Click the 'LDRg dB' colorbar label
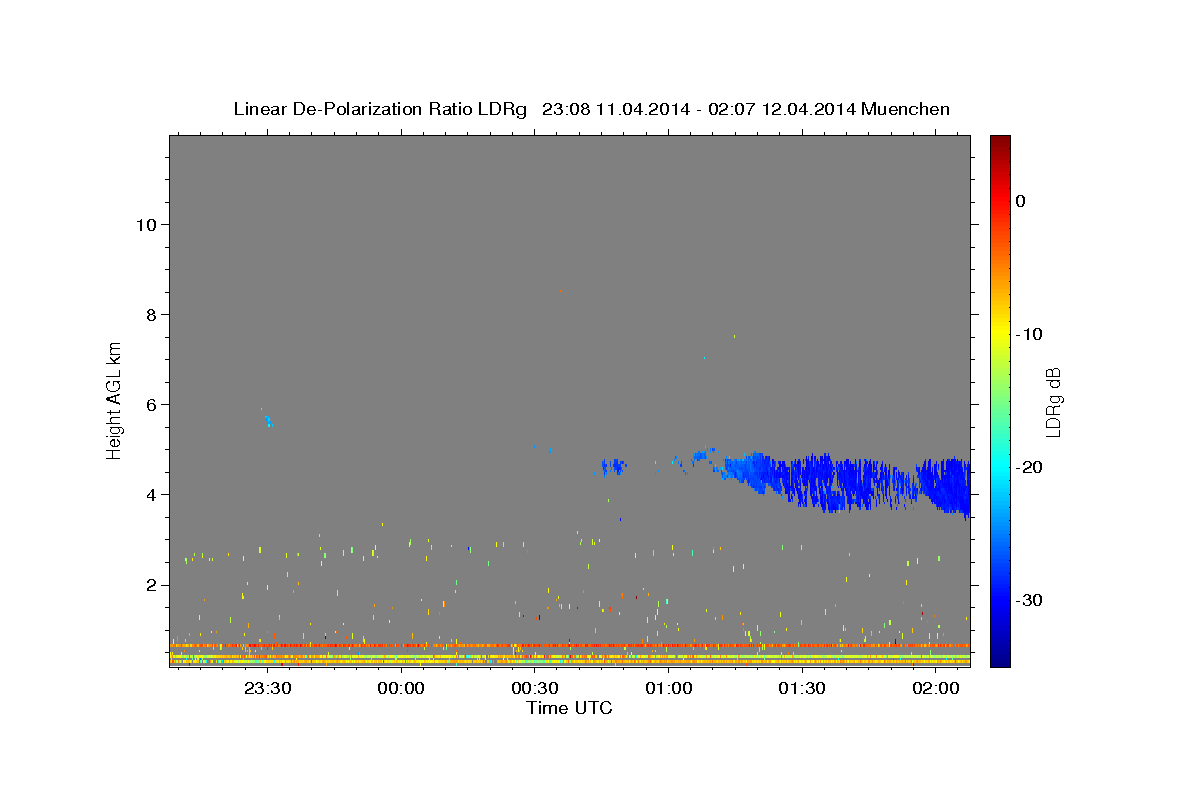The image size is (1200, 800). (x=1053, y=401)
